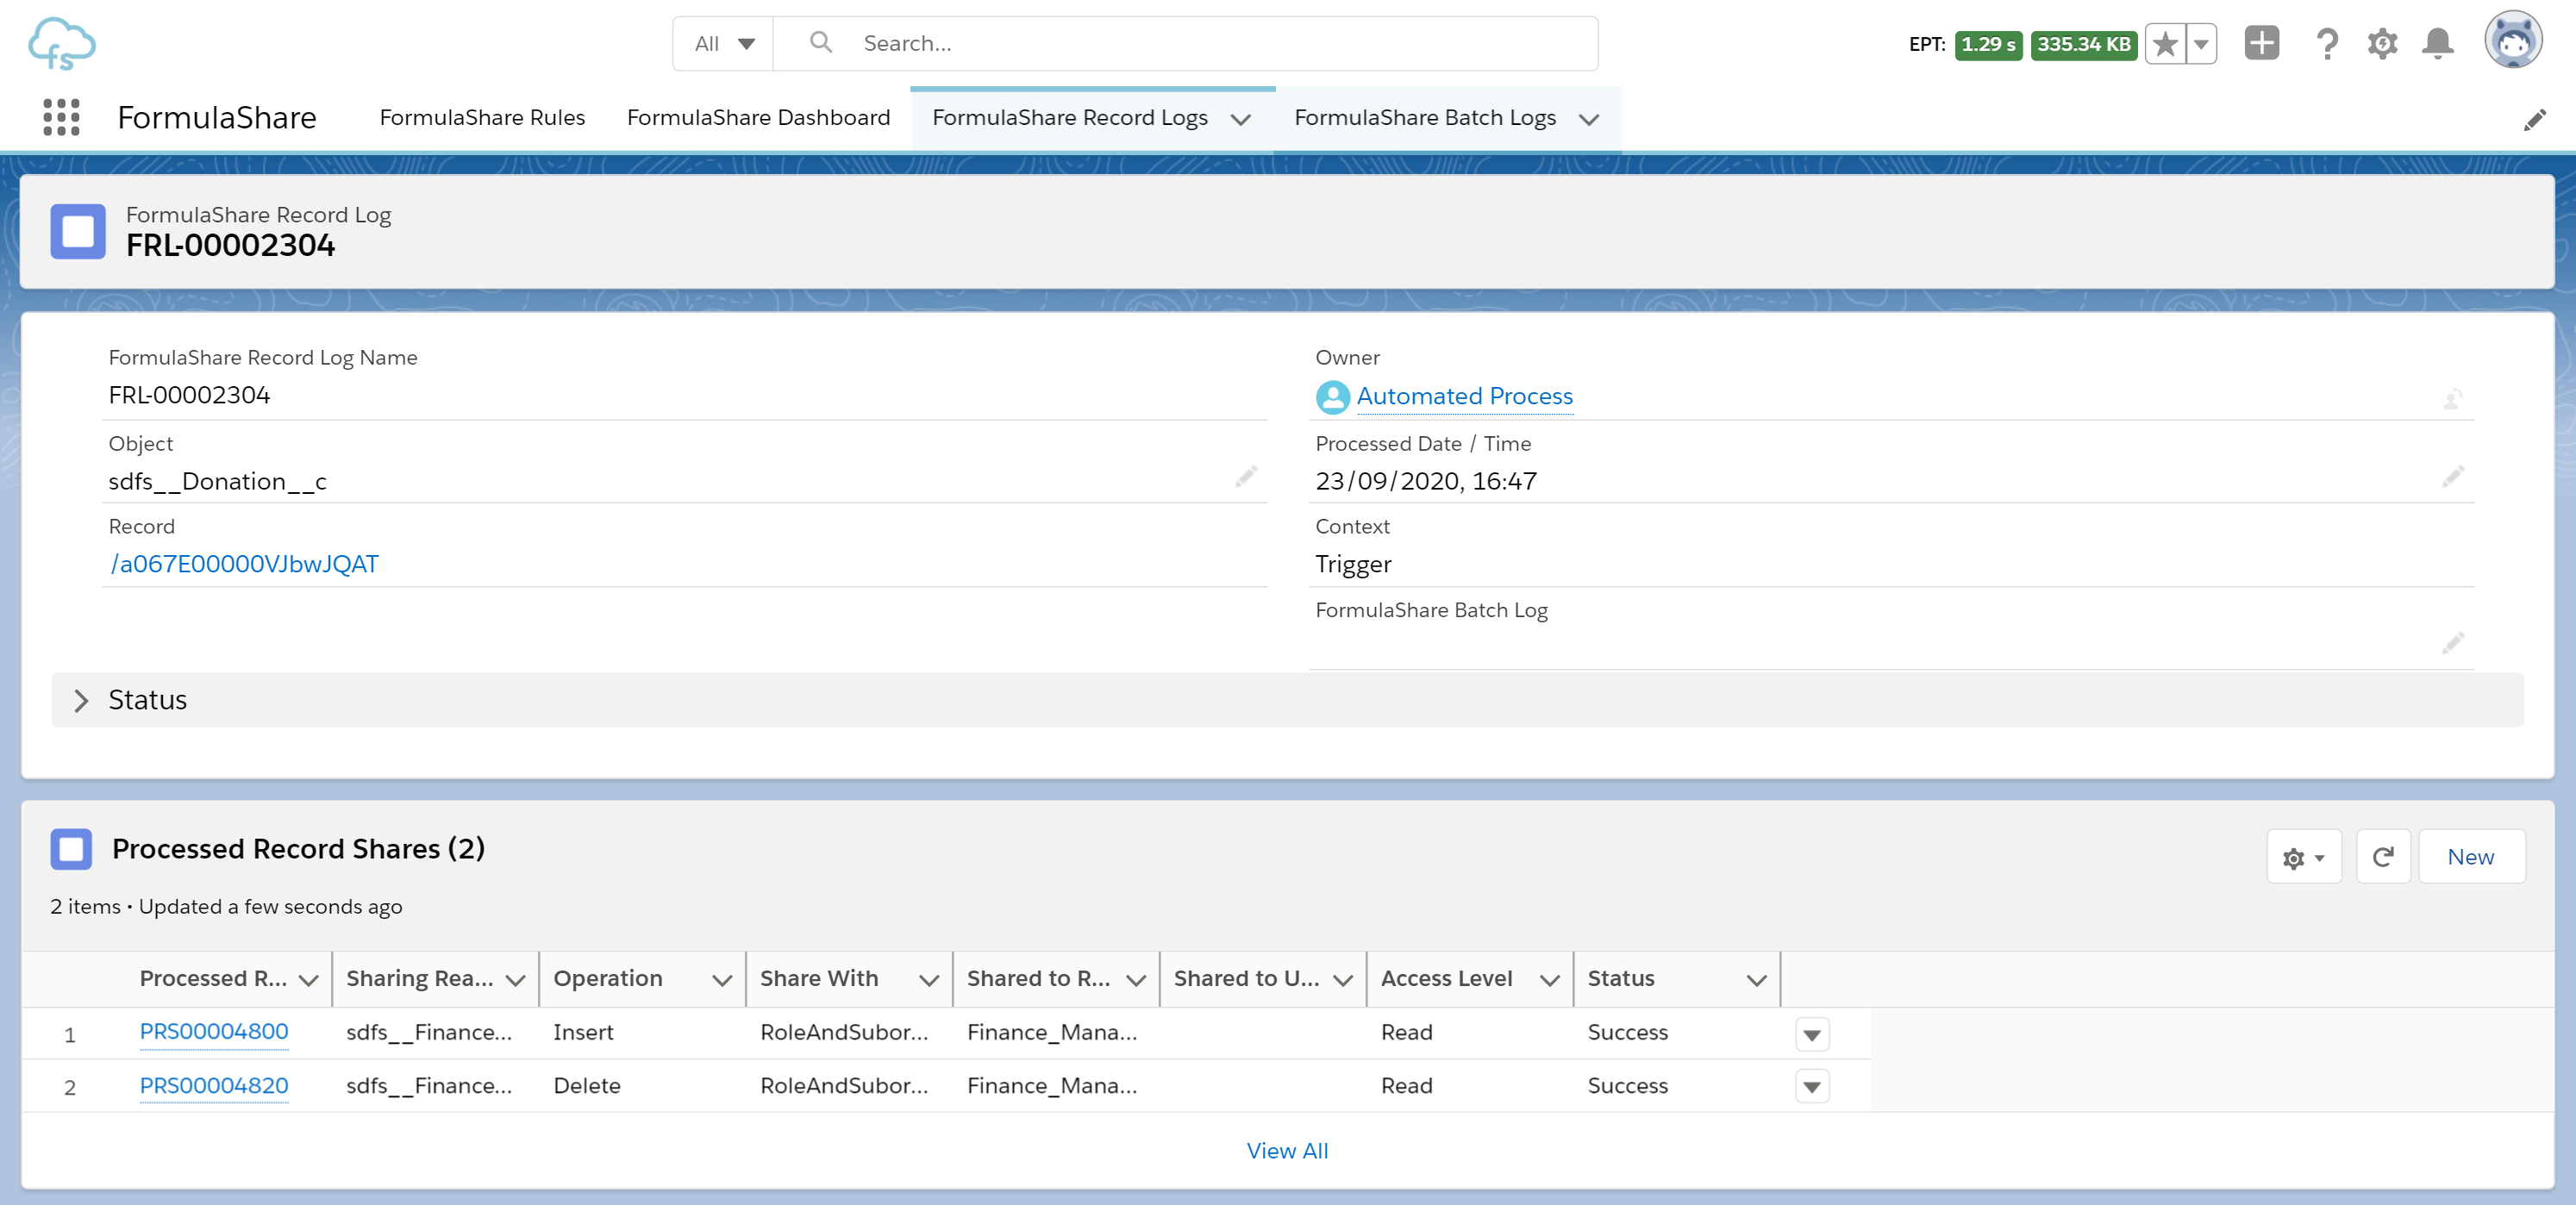
Task: Open FormulaShare Dashboard tab
Action: pyautogui.click(x=759, y=116)
